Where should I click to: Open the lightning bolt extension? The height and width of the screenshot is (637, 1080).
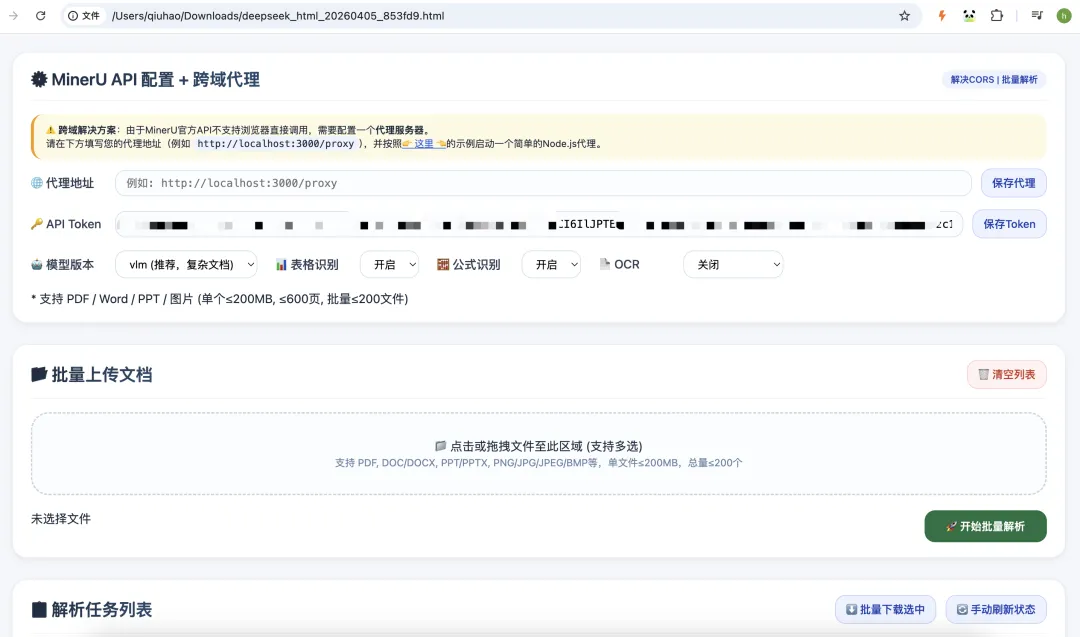(x=942, y=15)
